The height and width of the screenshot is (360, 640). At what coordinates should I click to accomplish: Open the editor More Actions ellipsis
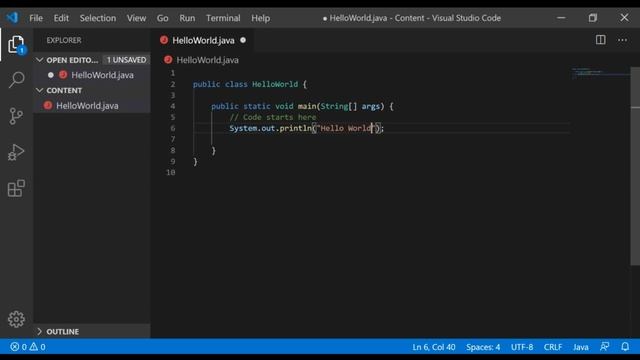tap(622, 40)
